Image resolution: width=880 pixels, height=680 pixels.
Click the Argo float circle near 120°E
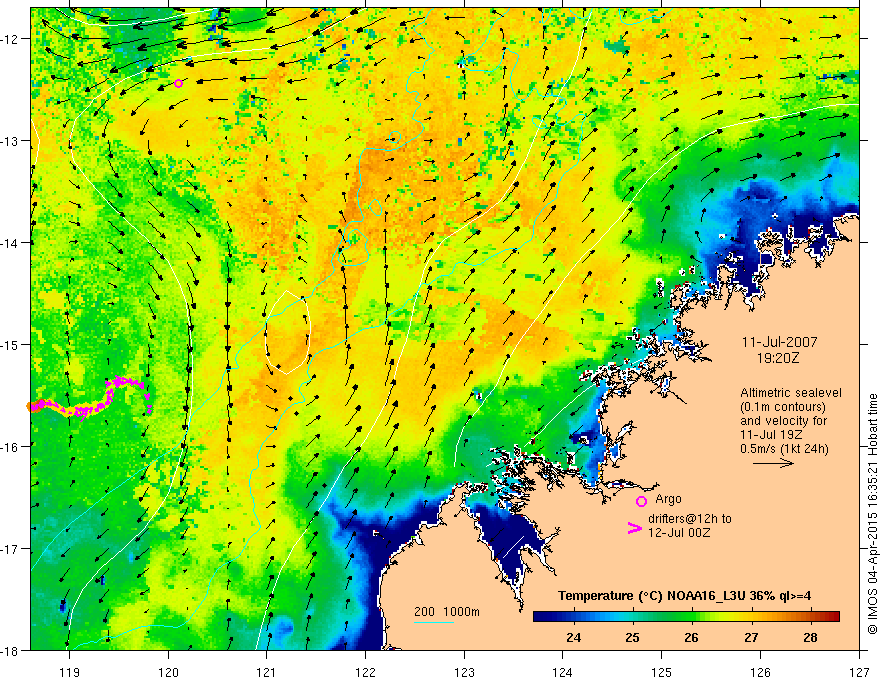tap(178, 84)
